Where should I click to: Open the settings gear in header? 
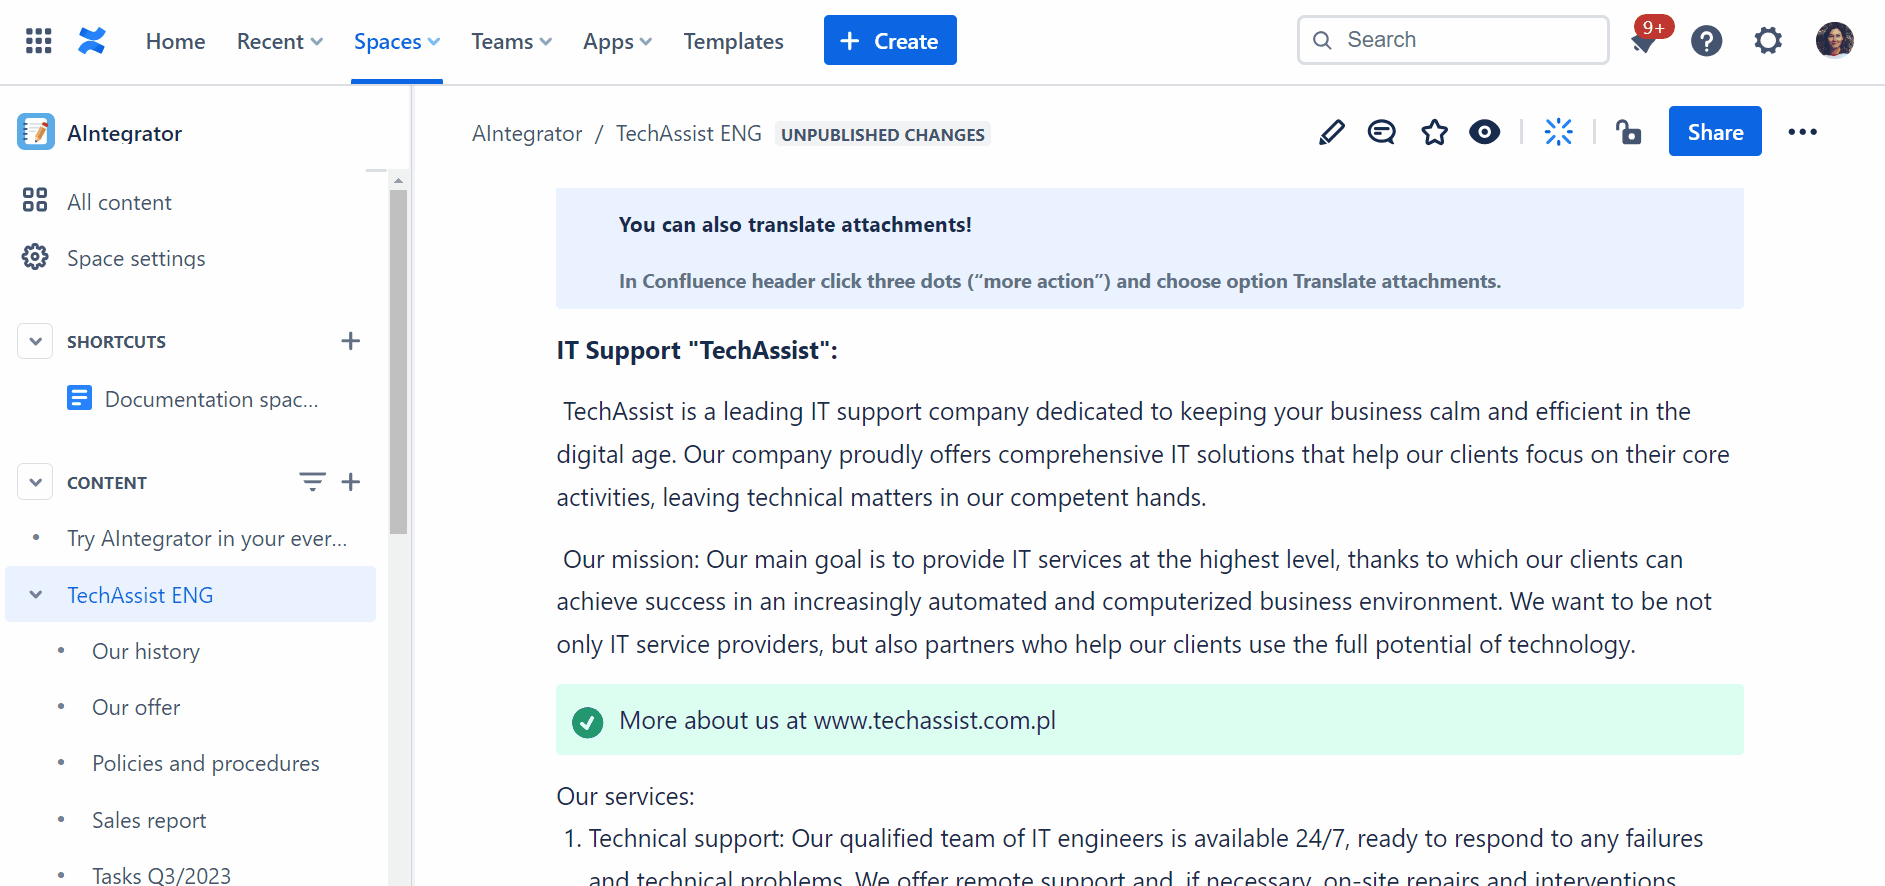[1768, 41]
